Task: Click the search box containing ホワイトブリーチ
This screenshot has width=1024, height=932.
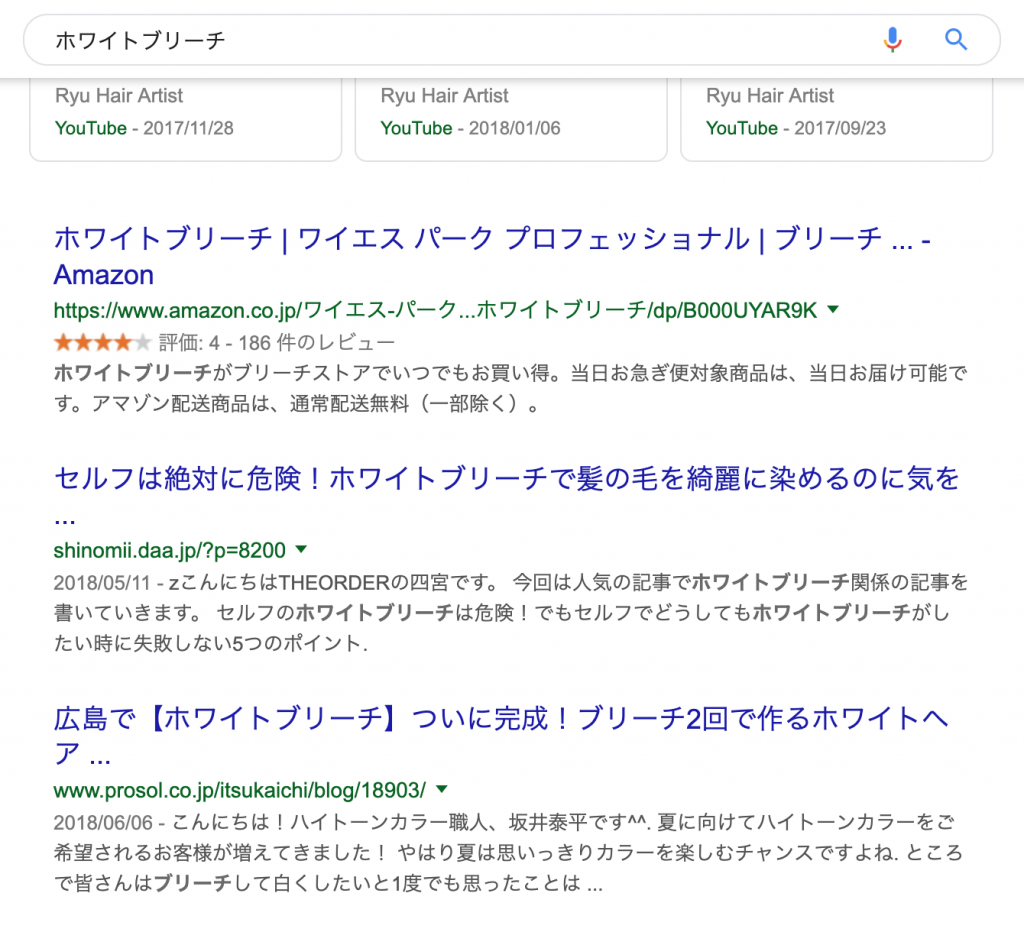Action: click(x=511, y=40)
